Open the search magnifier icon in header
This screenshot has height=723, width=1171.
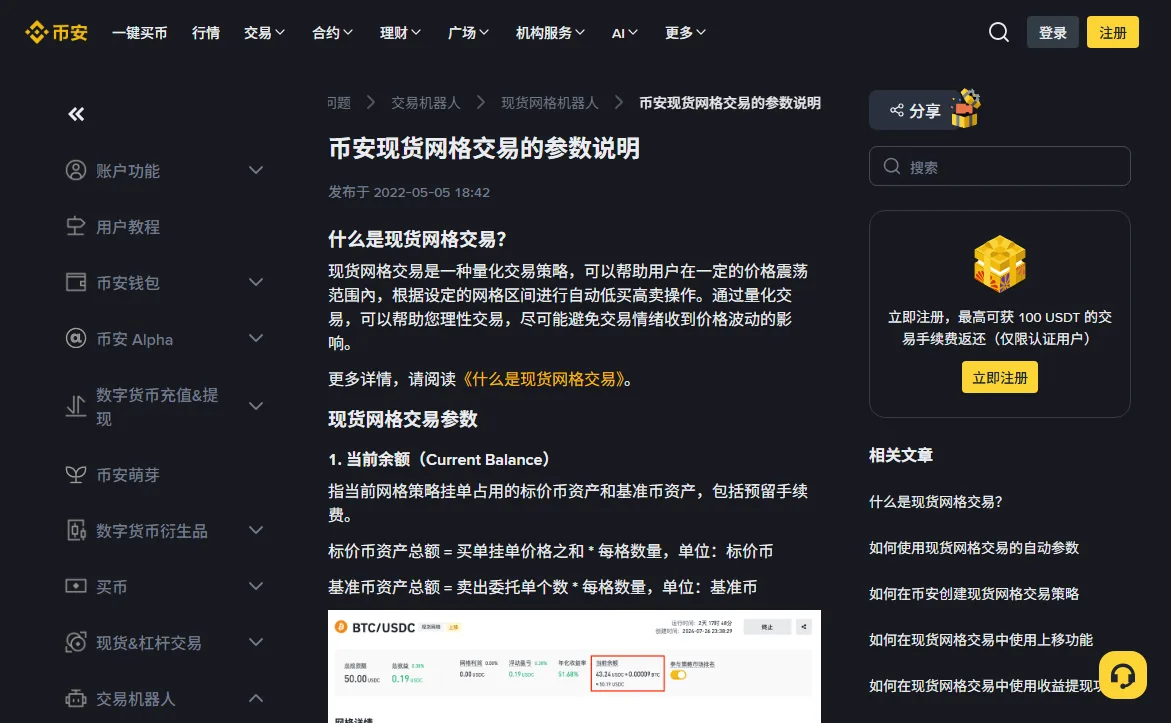[x=998, y=32]
